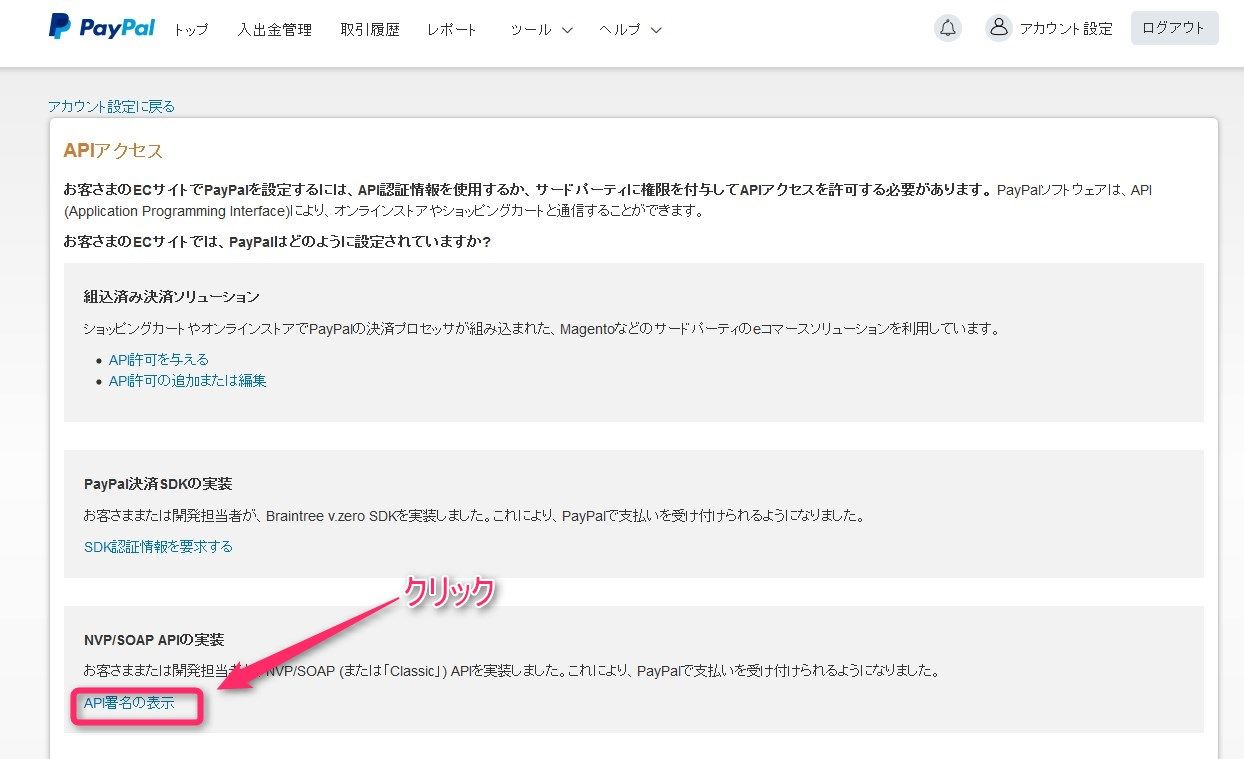Click the PayPal logo

click(x=102, y=27)
